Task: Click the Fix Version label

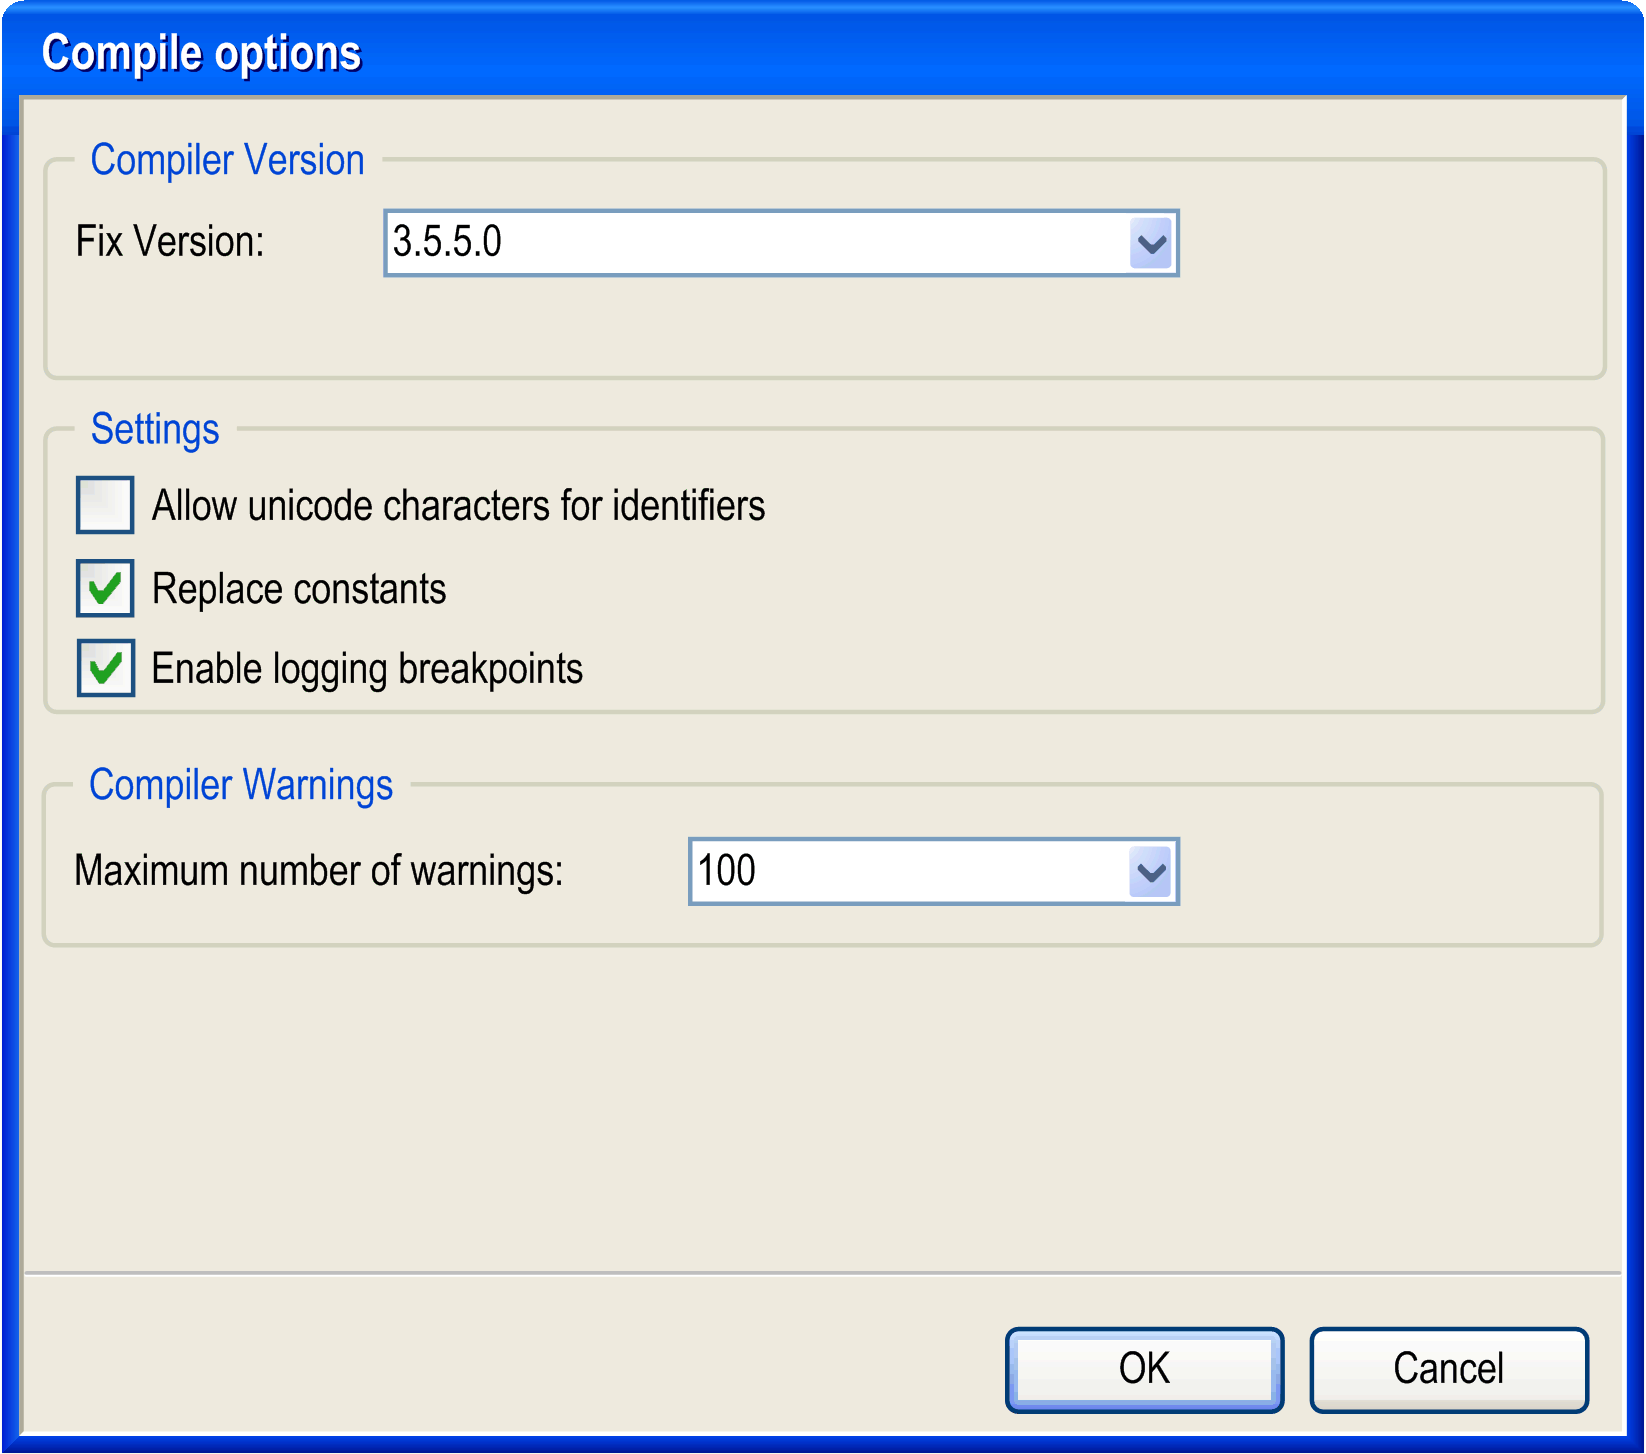Action: pyautogui.click(x=170, y=242)
